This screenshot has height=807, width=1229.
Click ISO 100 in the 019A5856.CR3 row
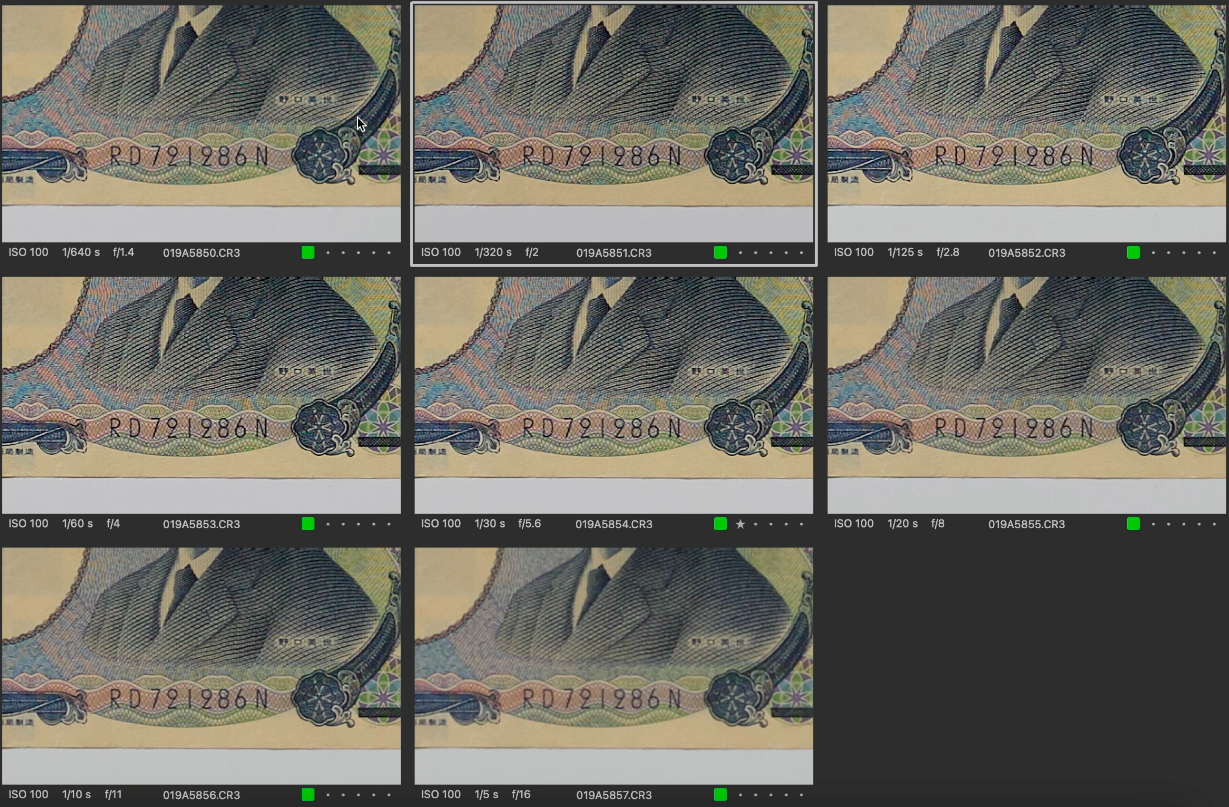click(x=29, y=794)
